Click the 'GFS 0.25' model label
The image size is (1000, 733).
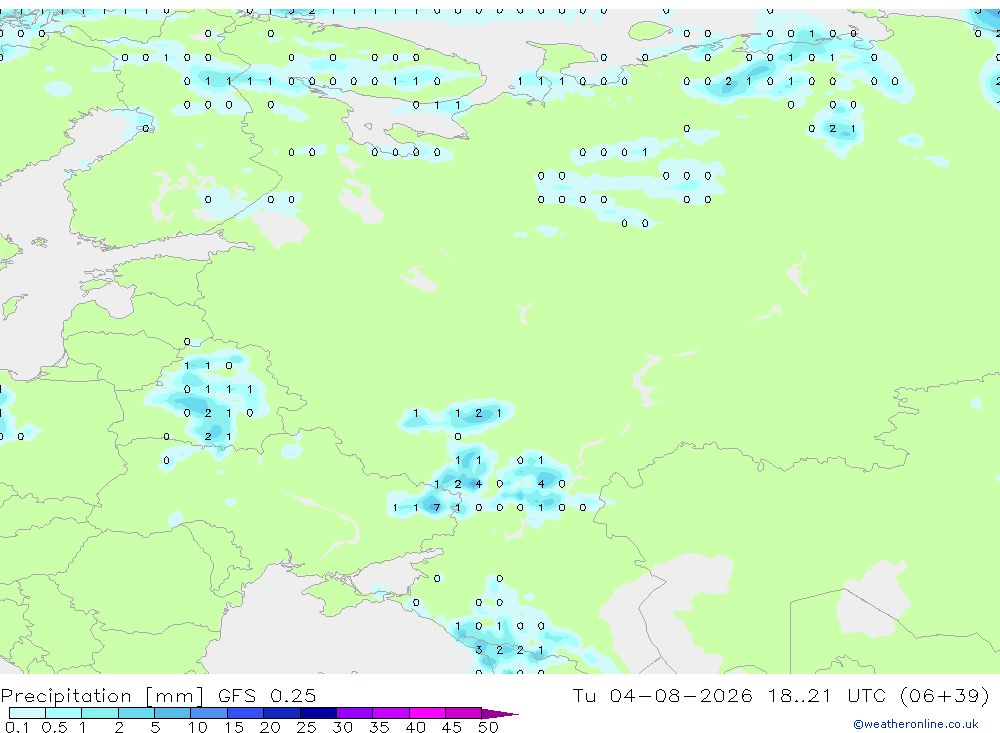[267, 695]
